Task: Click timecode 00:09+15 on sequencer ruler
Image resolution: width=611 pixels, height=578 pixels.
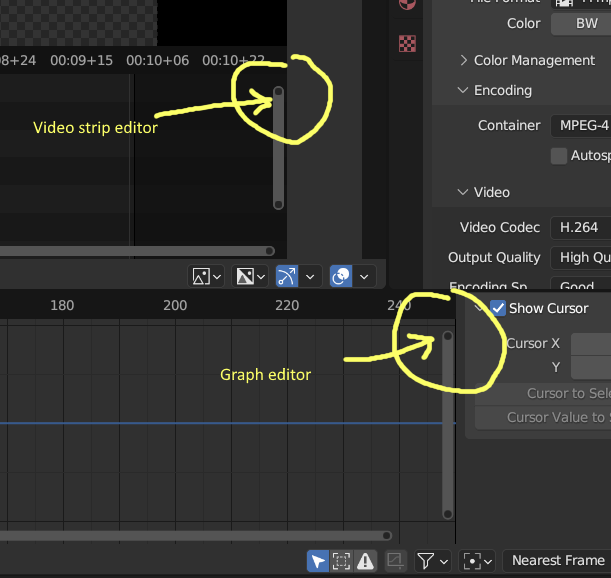Action: pyautogui.click(x=81, y=60)
